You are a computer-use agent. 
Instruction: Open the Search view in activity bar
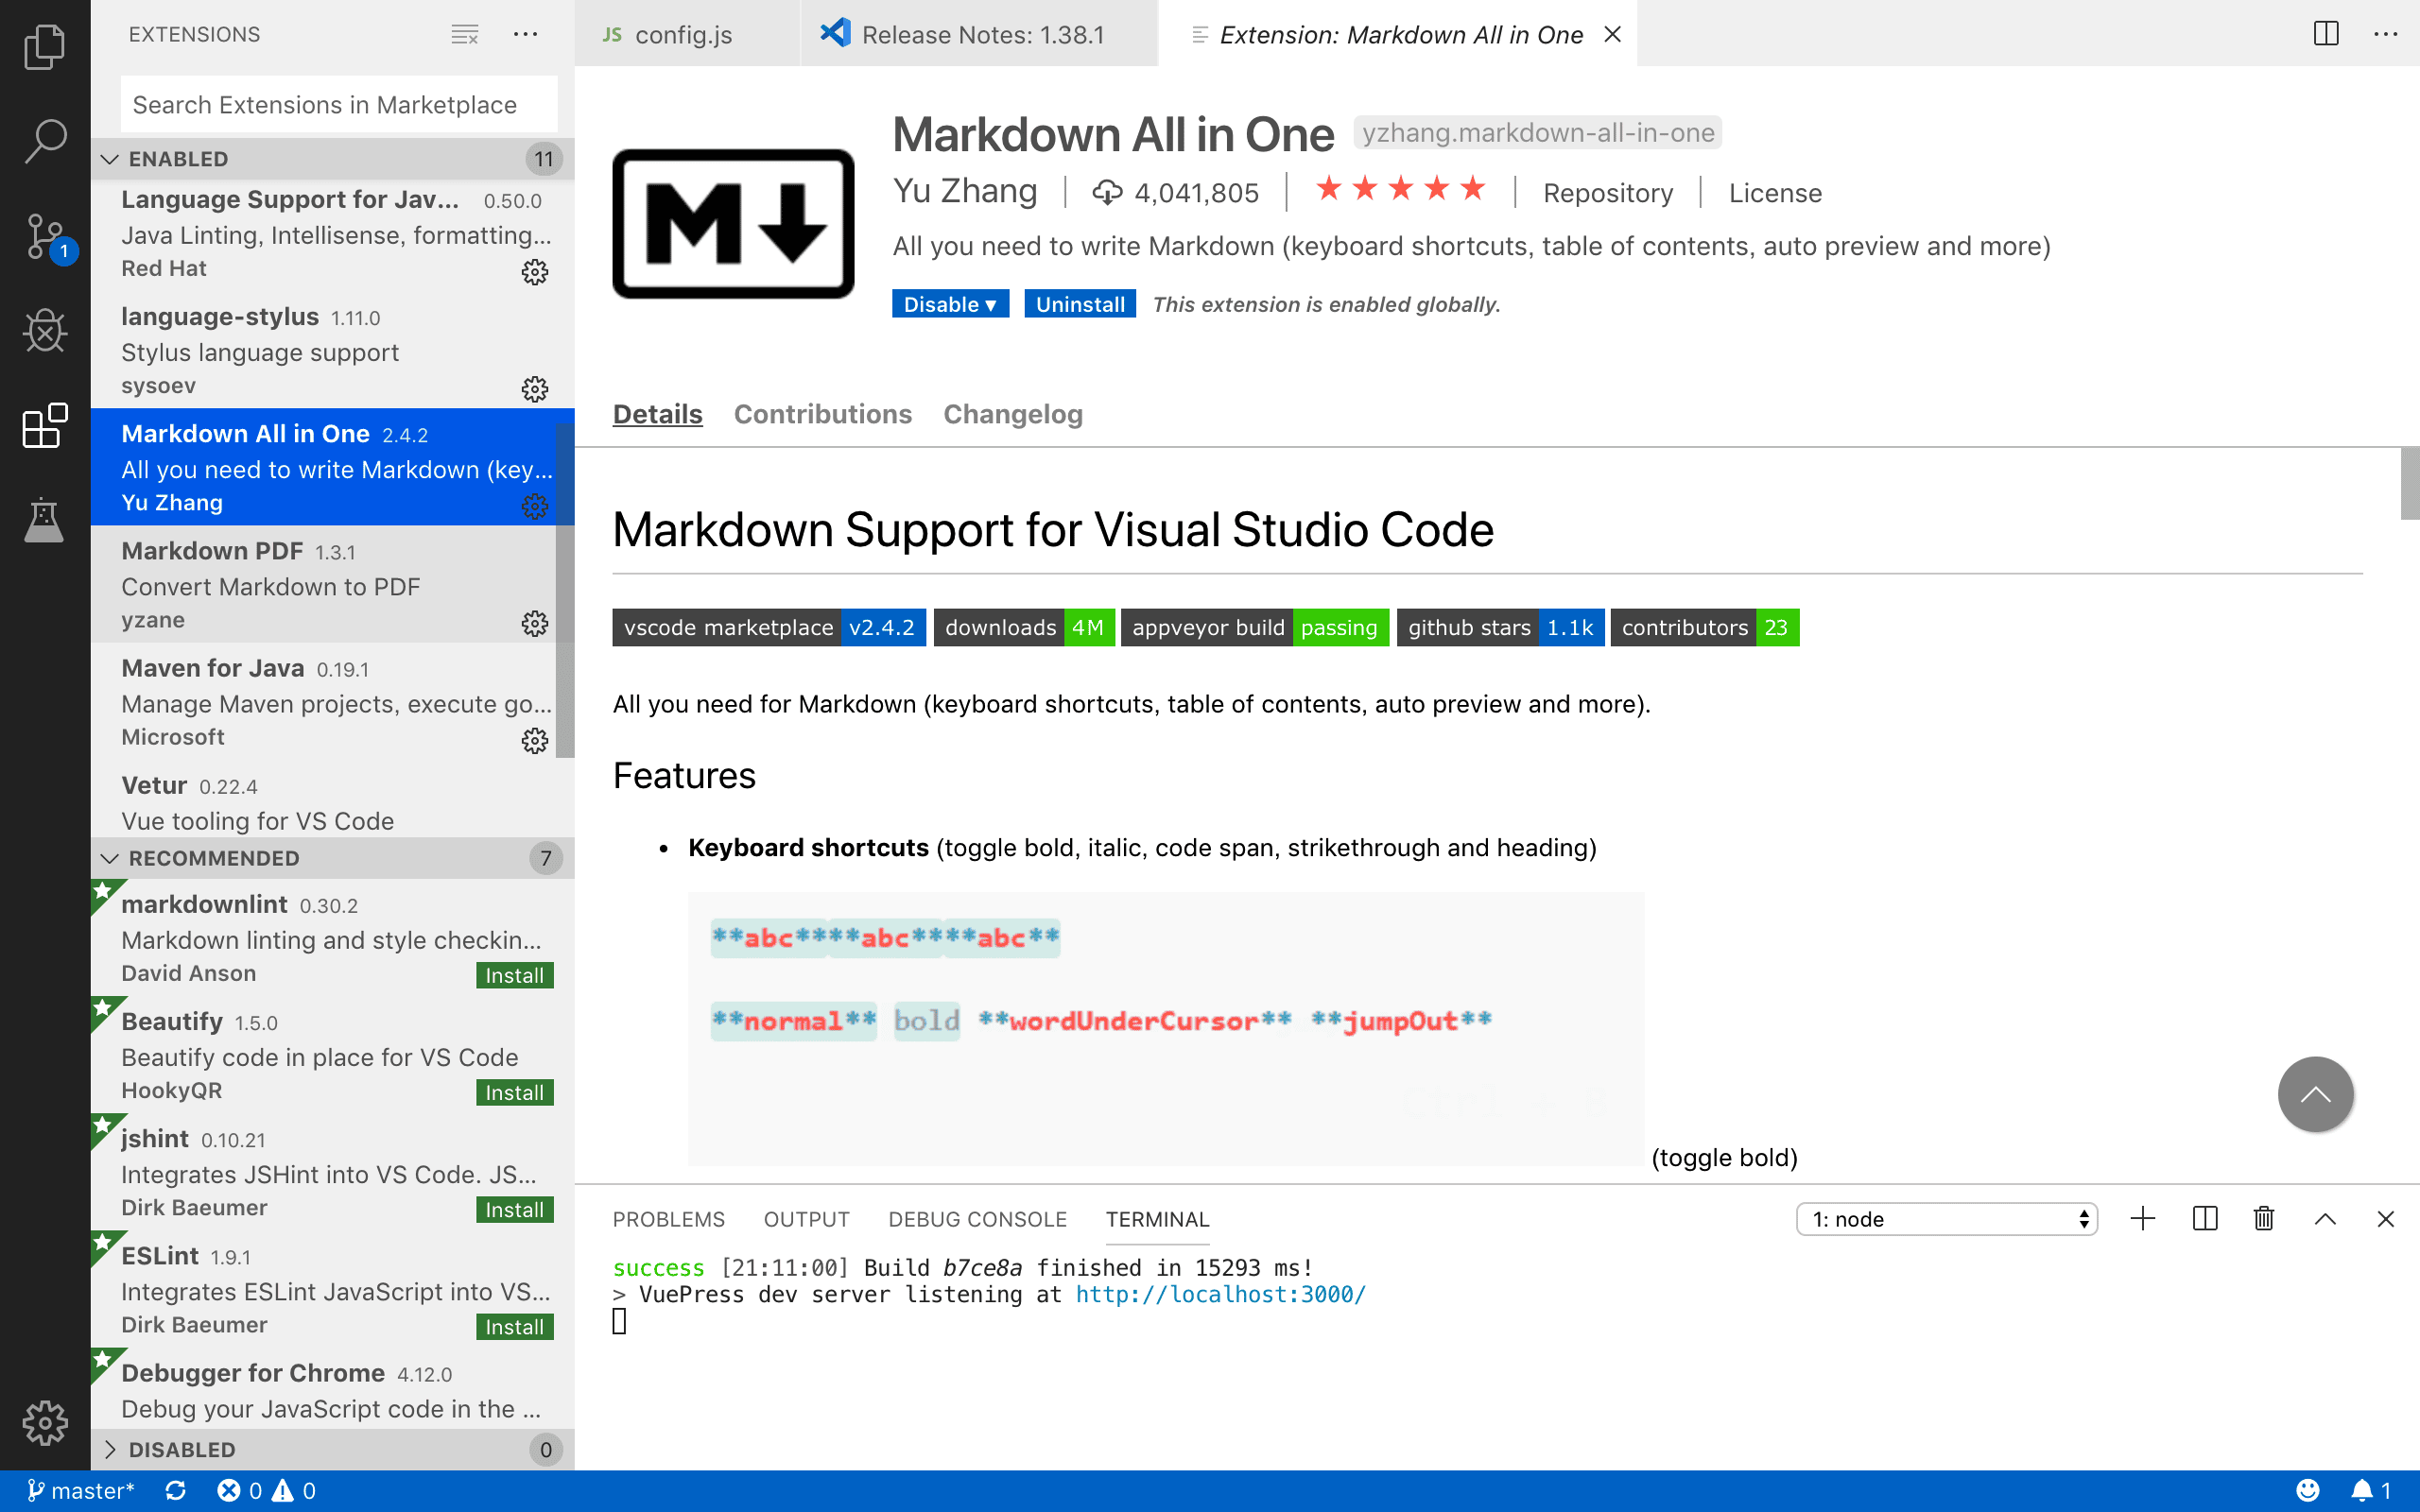click(x=44, y=140)
